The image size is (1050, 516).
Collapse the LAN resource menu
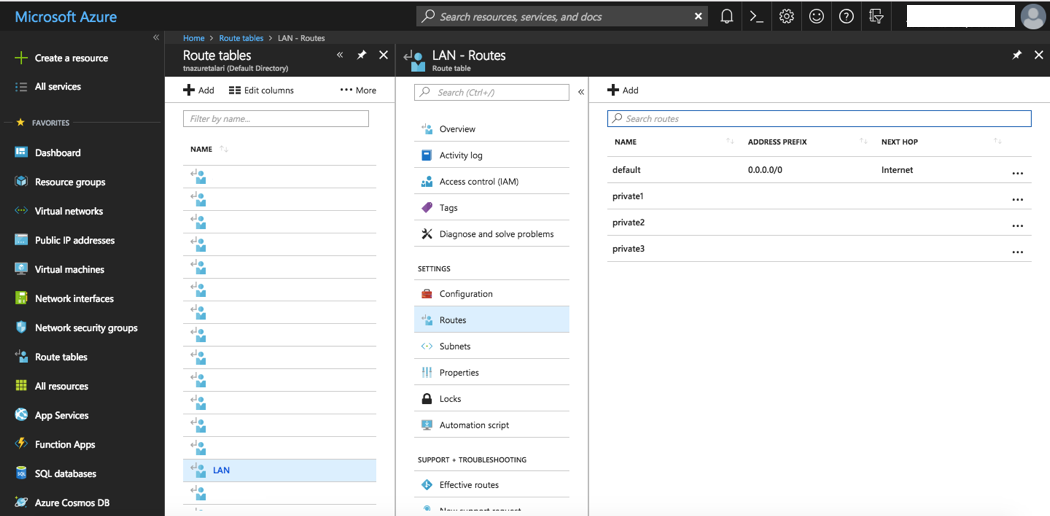coord(581,92)
